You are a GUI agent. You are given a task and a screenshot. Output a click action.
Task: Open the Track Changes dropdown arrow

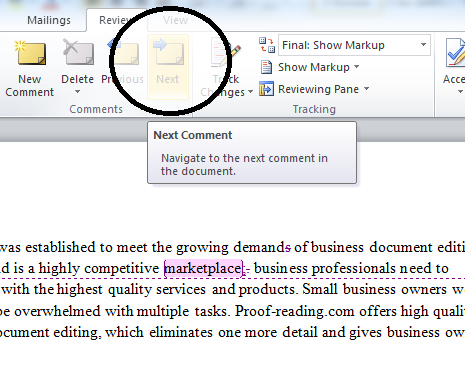tap(250, 92)
